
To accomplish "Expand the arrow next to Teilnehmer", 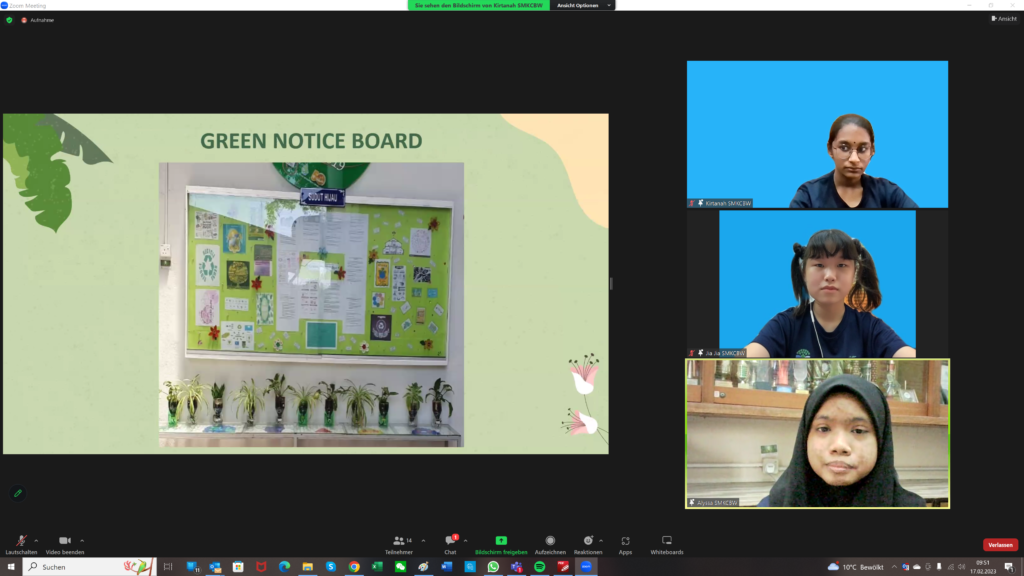I will [423, 540].
